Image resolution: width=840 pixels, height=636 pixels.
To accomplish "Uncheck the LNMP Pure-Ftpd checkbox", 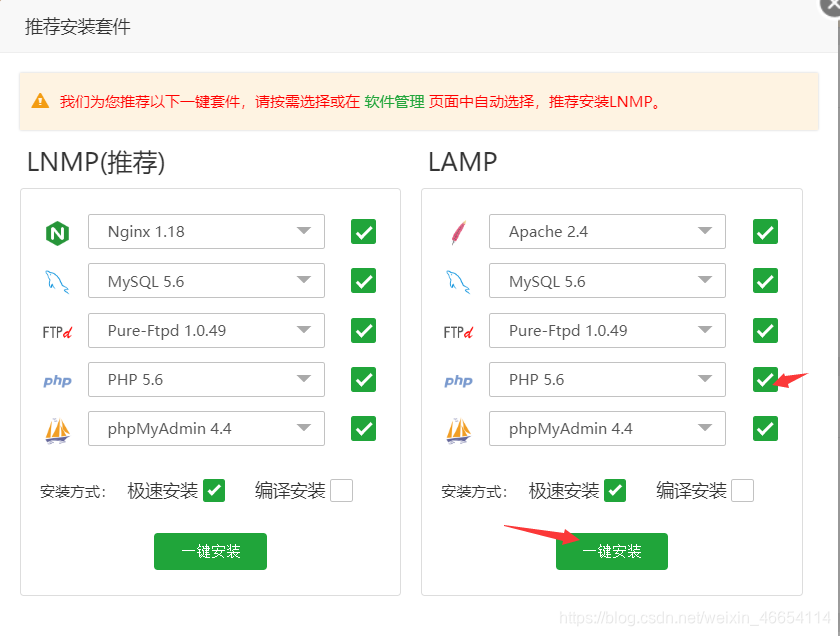I will (363, 330).
